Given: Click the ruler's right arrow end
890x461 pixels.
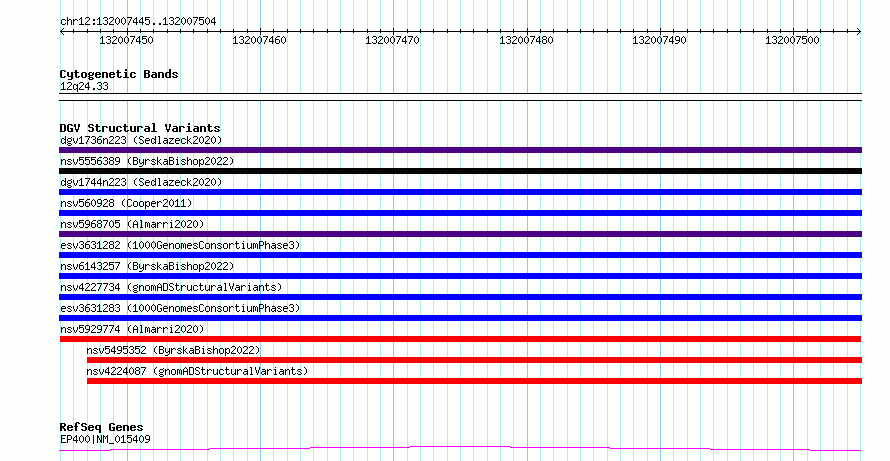Looking at the screenshot, I should (x=859, y=32).
